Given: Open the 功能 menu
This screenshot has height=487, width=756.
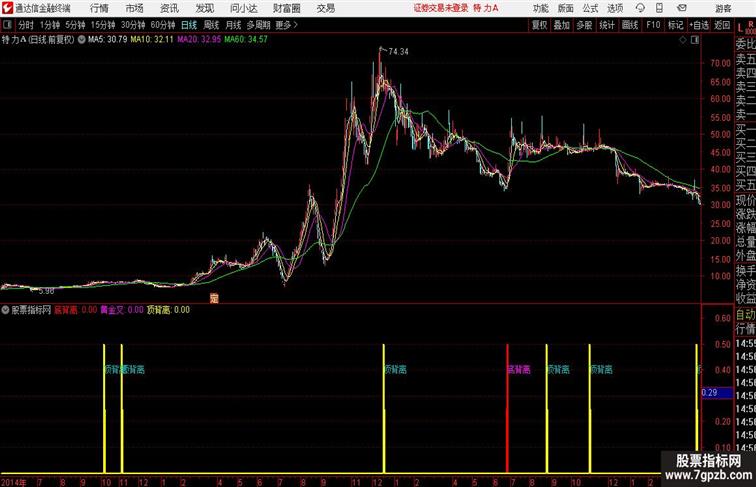Looking at the screenshot, I should click(x=540, y=8).
